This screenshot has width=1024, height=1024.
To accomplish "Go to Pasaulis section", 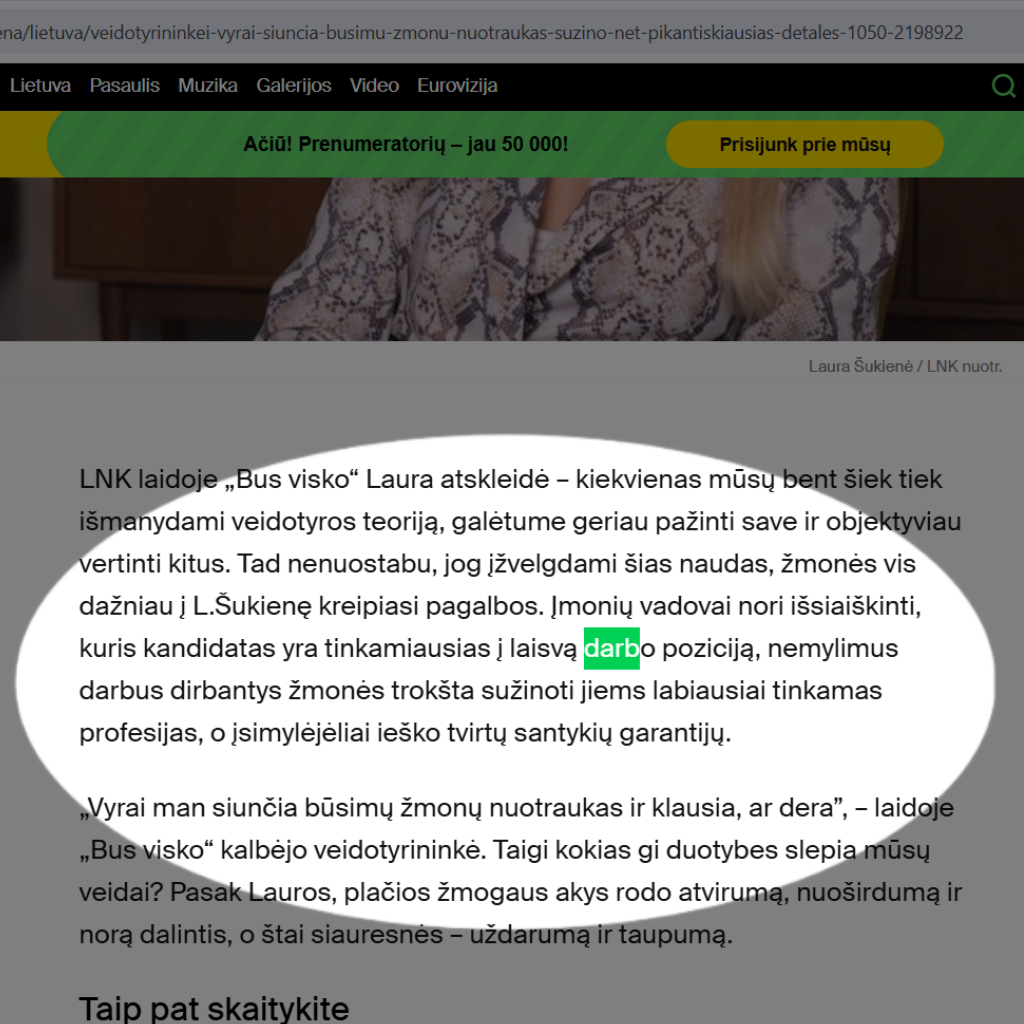I will click(125, 86).
